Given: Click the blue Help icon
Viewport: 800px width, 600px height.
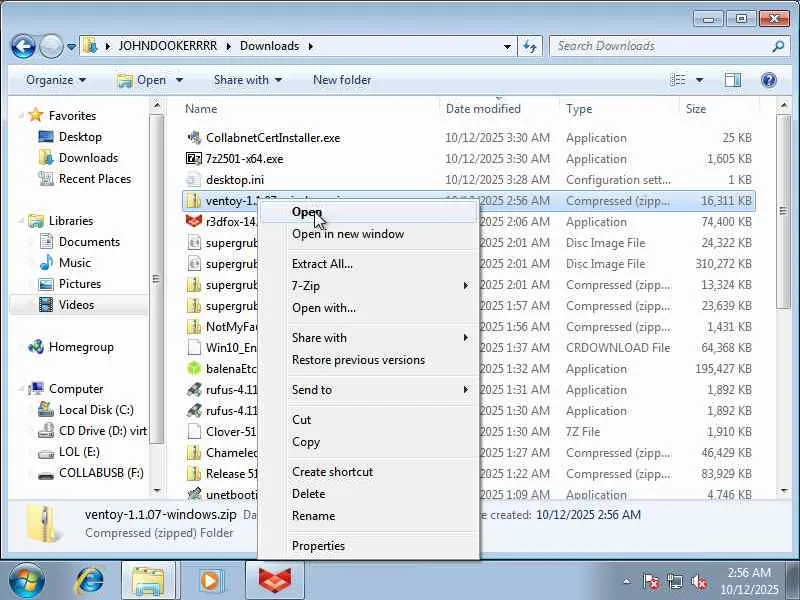Looking at the screenshot, I should (768, 80).
